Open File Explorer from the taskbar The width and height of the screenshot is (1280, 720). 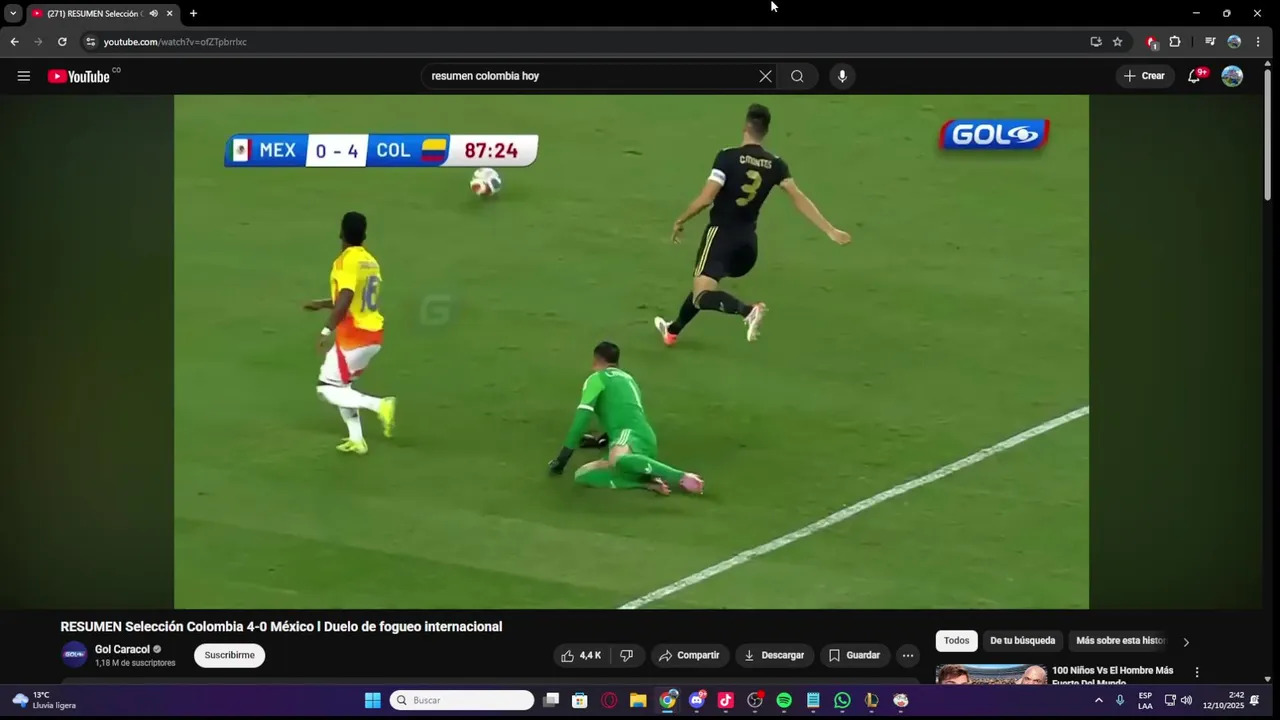(x=638, y=700)
